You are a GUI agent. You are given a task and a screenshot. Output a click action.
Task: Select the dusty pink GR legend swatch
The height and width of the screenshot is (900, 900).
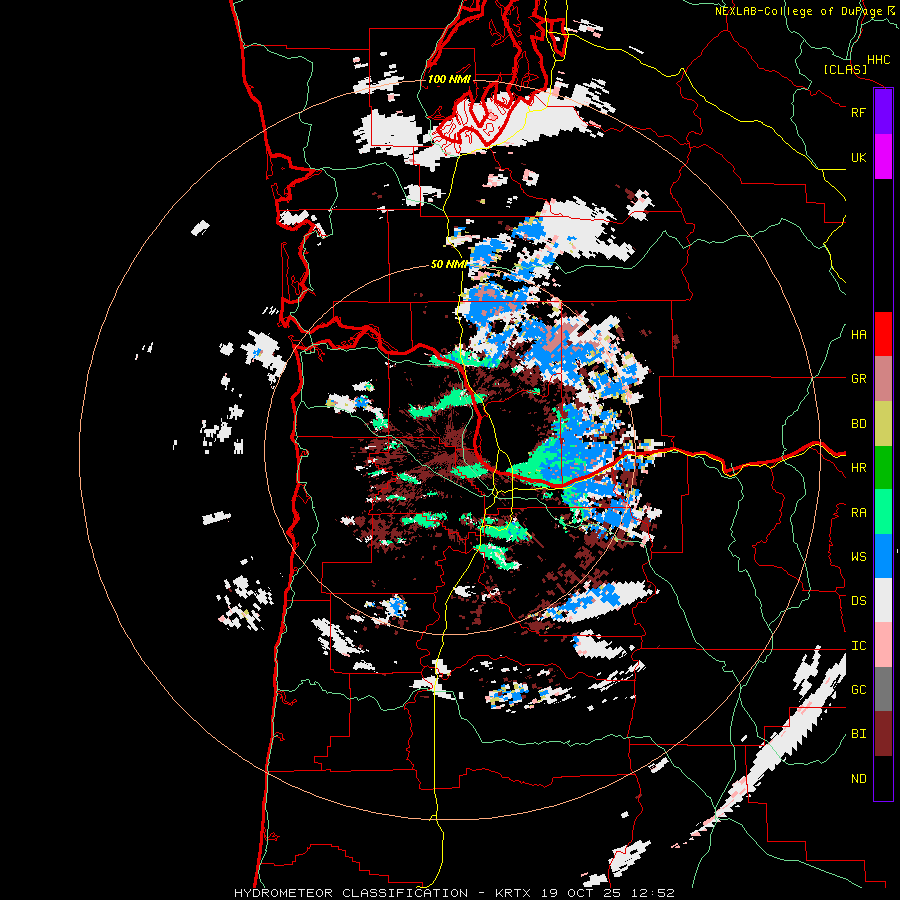[x=883, y=378]
